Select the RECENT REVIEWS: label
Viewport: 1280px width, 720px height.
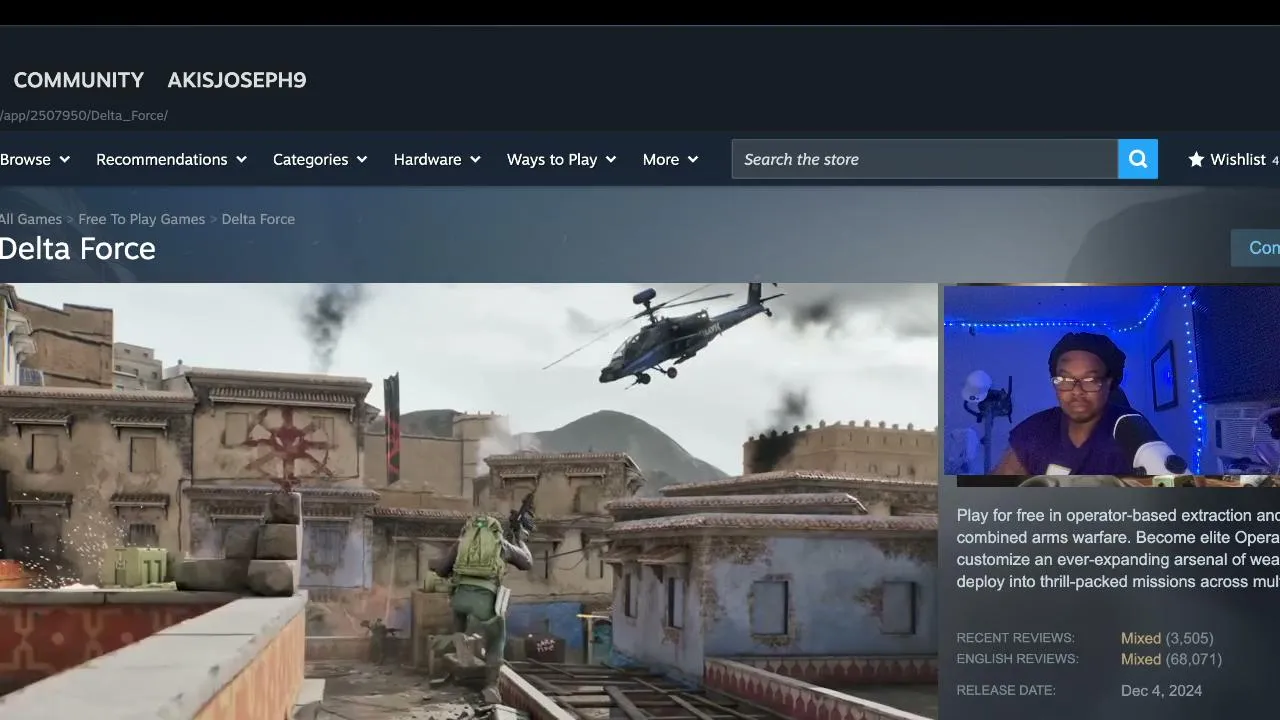tap(1015, 638)
